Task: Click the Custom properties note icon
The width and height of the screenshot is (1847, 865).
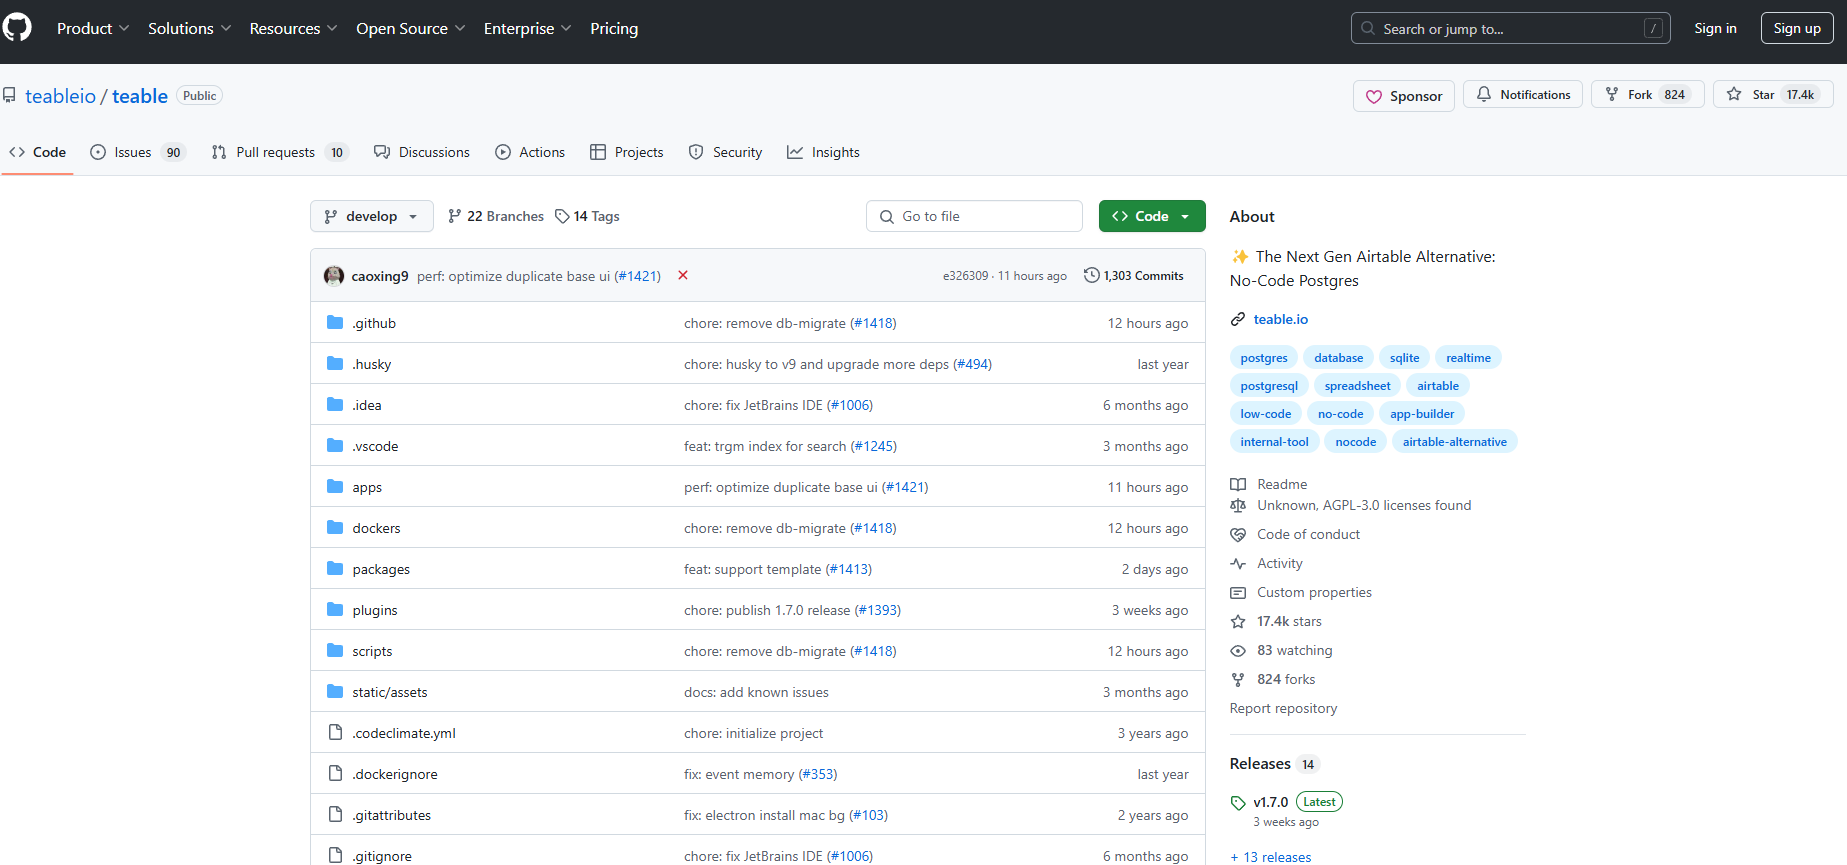Action: pos(1238,592)
